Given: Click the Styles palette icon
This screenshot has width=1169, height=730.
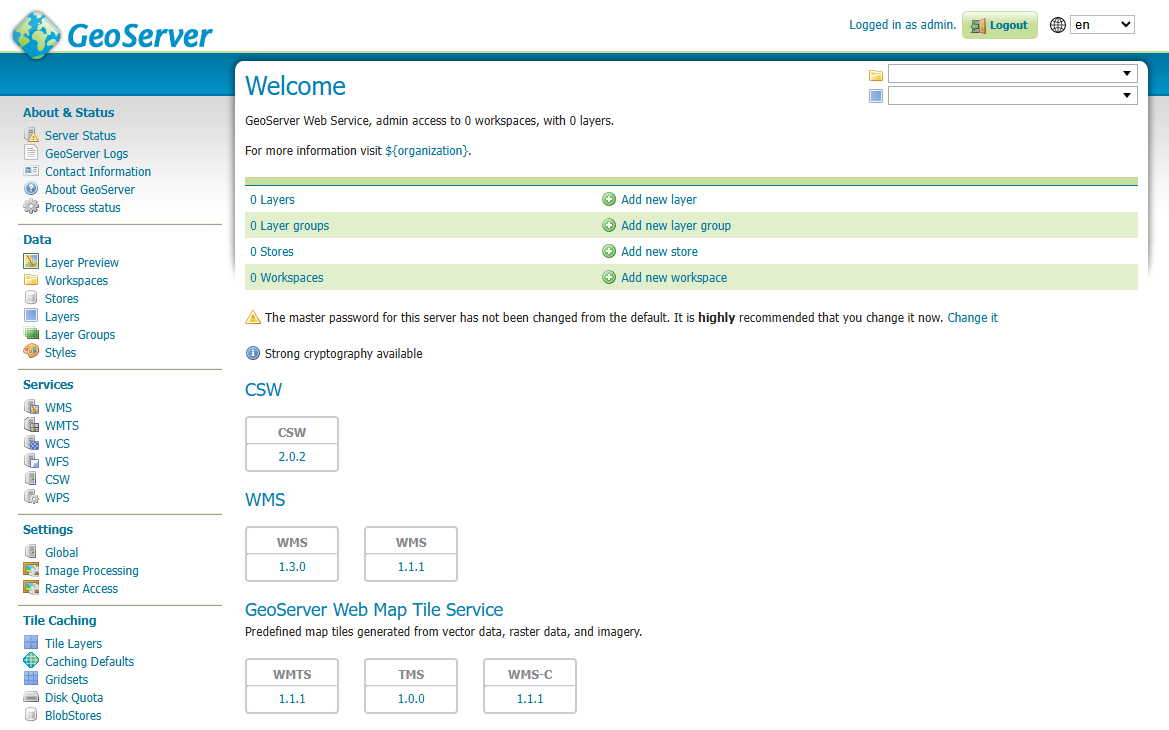Looking at the screenshot, I should (31, 352).
